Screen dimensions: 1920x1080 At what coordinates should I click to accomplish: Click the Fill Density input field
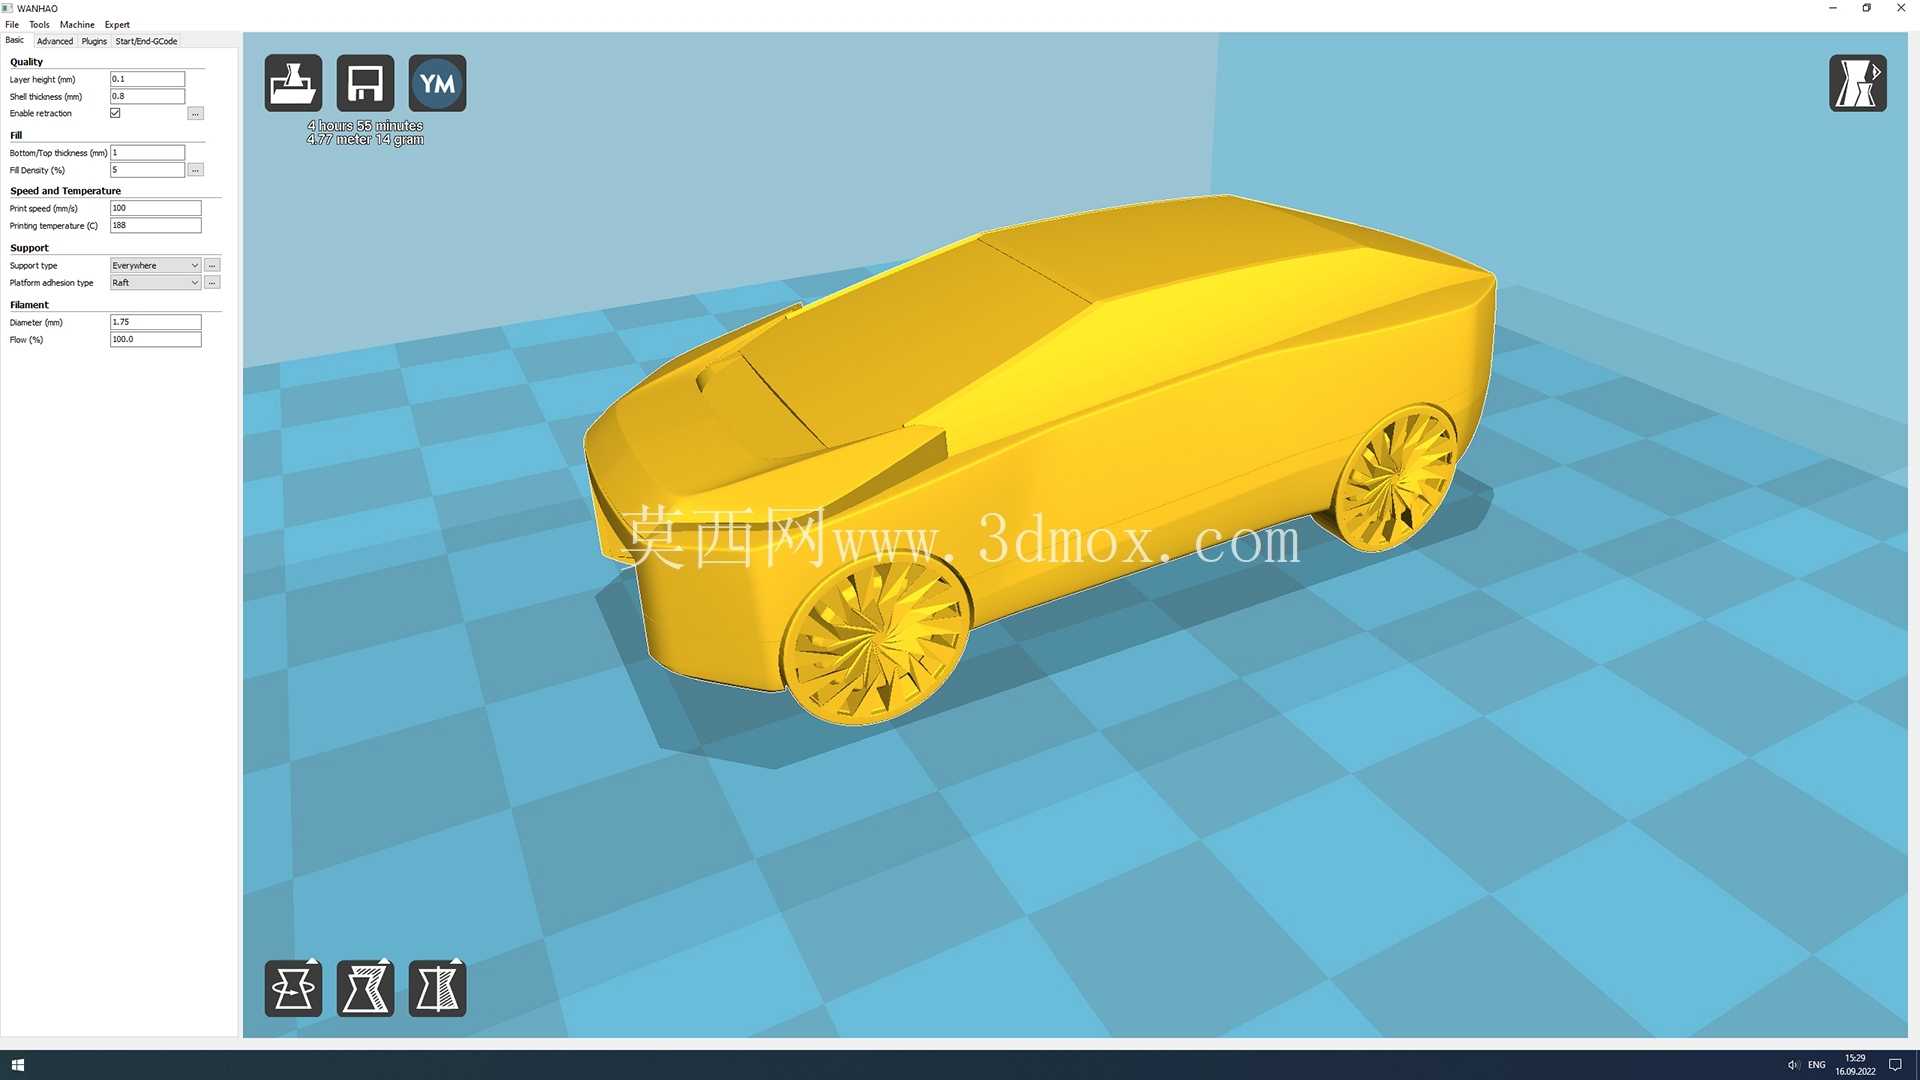pyautogui.click(x=147, y=170)
